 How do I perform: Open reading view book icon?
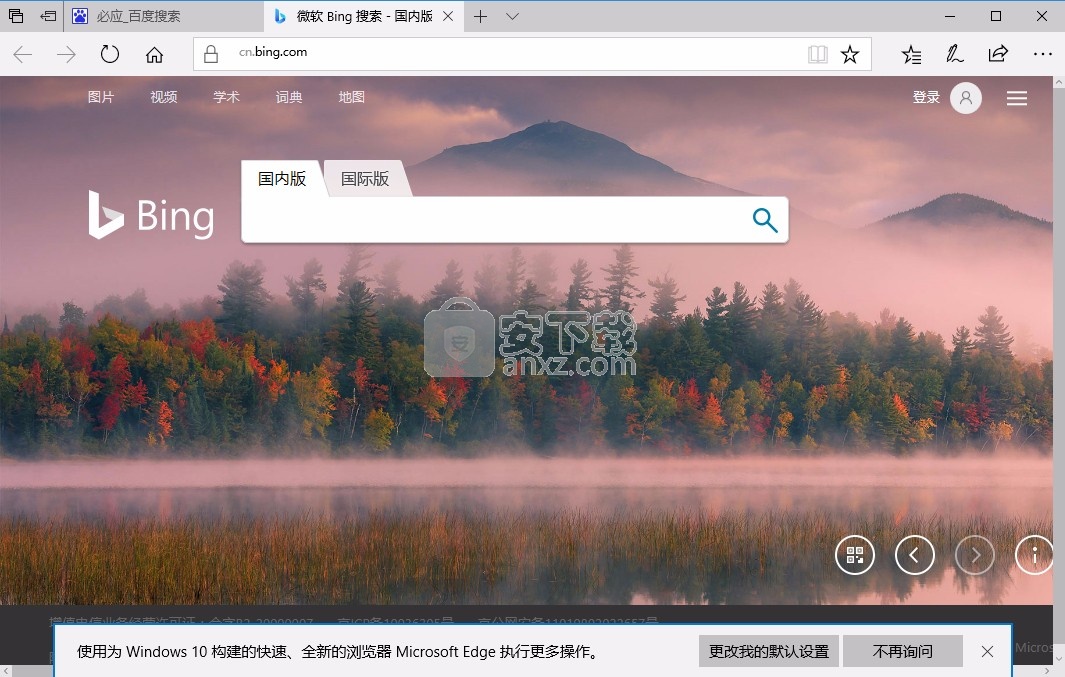[818, 54]
